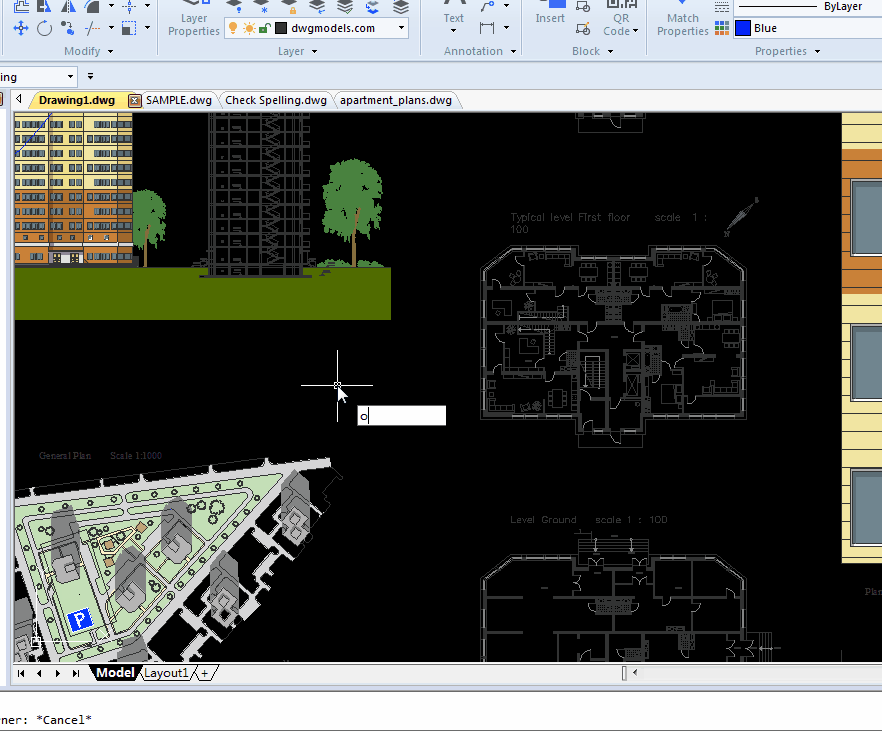The height and width of the screenshot is (732, 882).
Task: Open the quick access customize arrow
Action: 90,76
